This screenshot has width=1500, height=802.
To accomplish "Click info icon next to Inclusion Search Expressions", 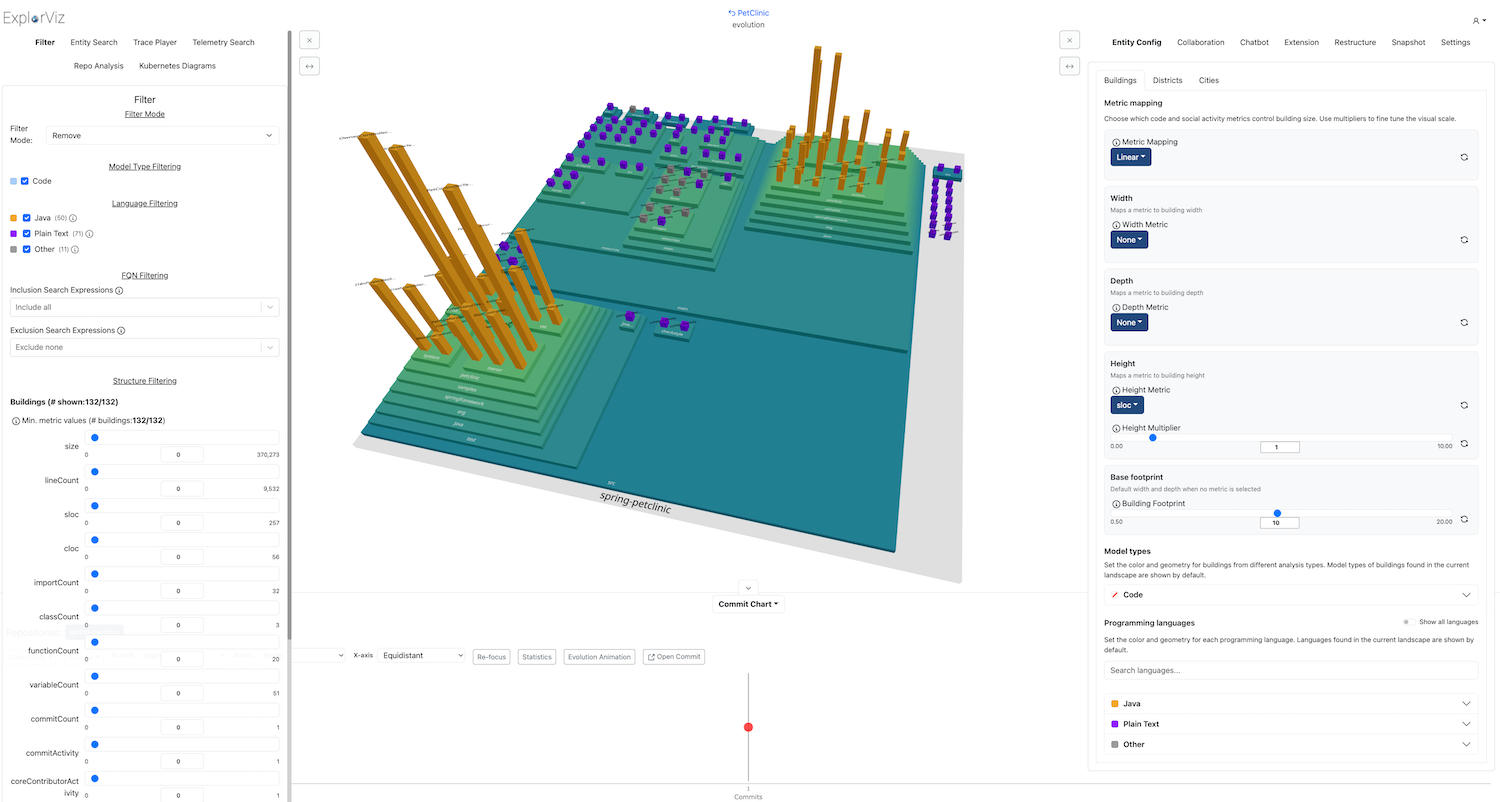I will tap(120, 291).
